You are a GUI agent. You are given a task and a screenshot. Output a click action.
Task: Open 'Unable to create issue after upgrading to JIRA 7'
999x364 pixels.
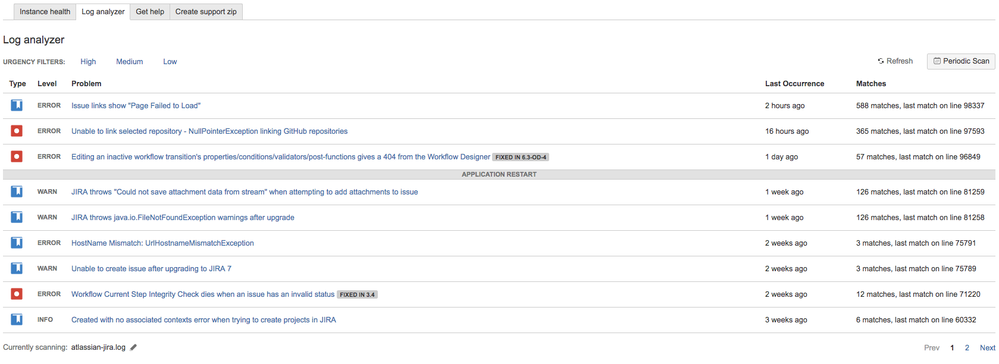coord(151,268)
